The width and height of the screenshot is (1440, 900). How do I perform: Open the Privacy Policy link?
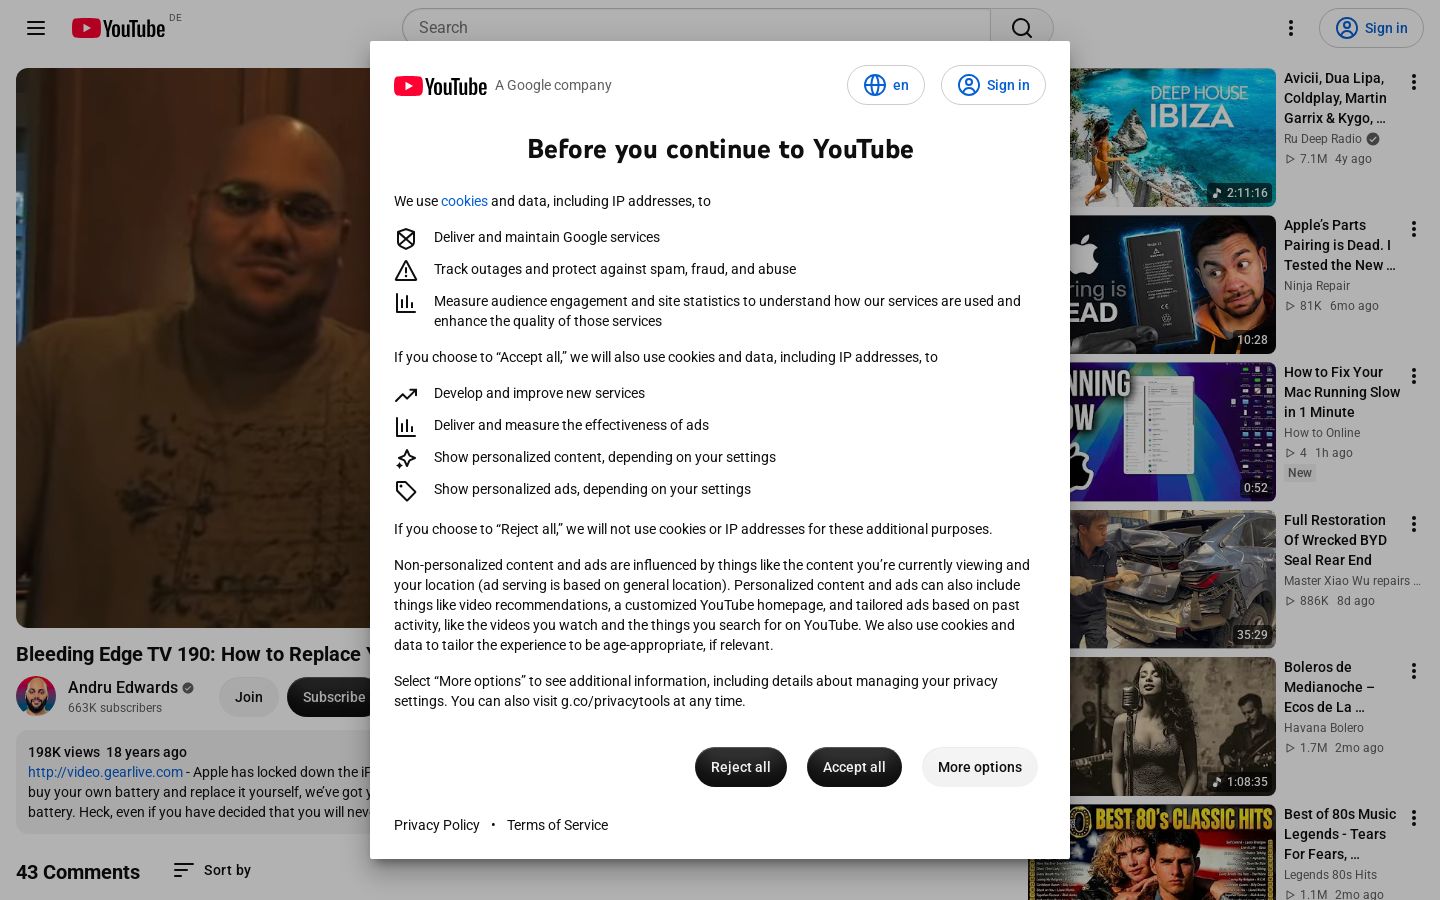437,825
